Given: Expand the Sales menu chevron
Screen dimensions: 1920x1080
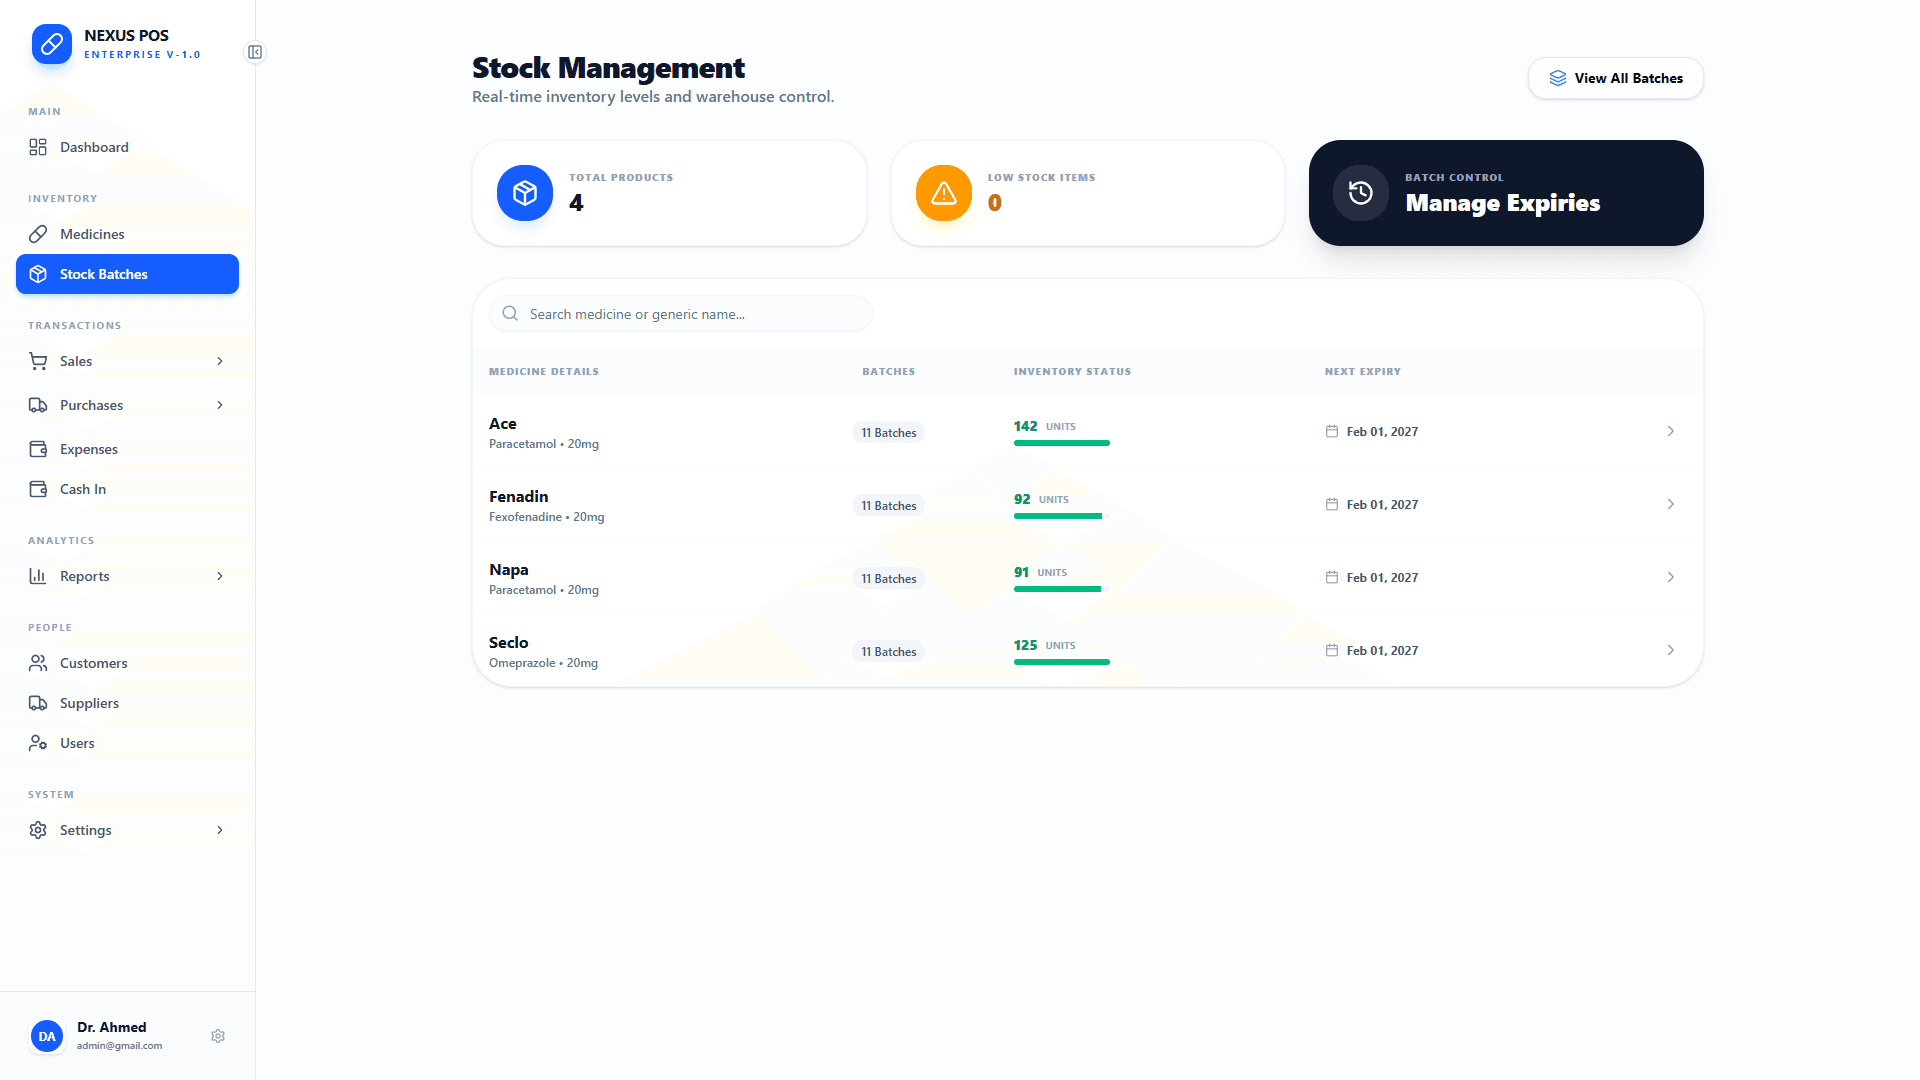Looking at the screenshot, I should (219, 361).
